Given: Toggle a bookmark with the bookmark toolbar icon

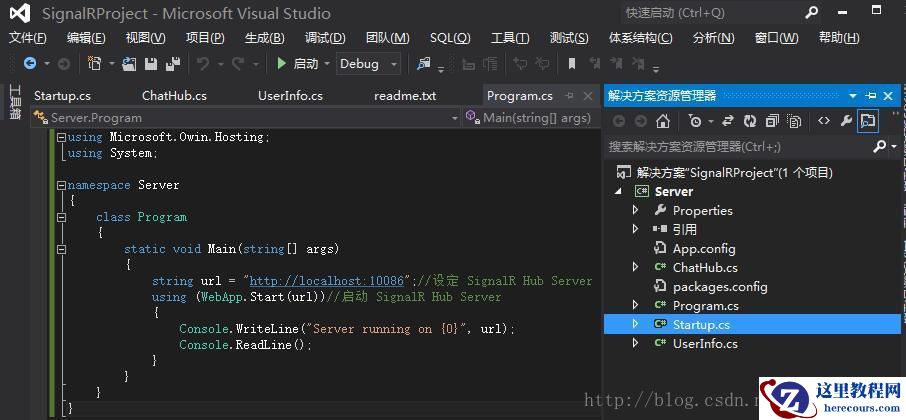Looking at the screenshot, I should click(x=572, y=64).
